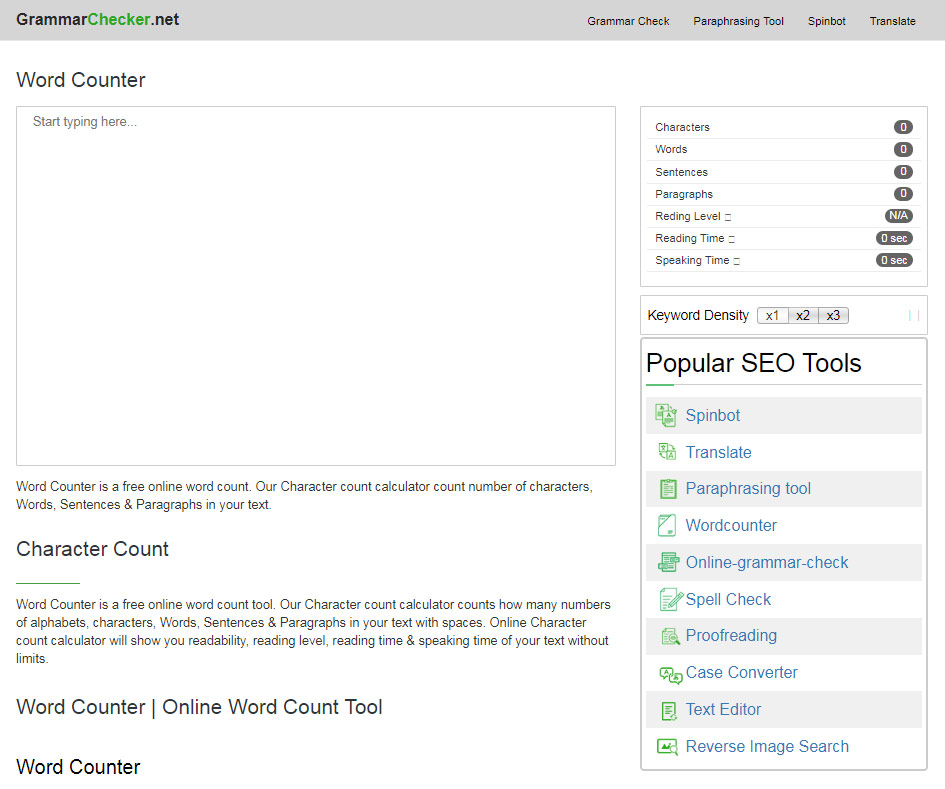The height and width of the screenshot is (789, 945).
Task: Click the GrammarChecker.net site logo
Action: click(98, 19)
